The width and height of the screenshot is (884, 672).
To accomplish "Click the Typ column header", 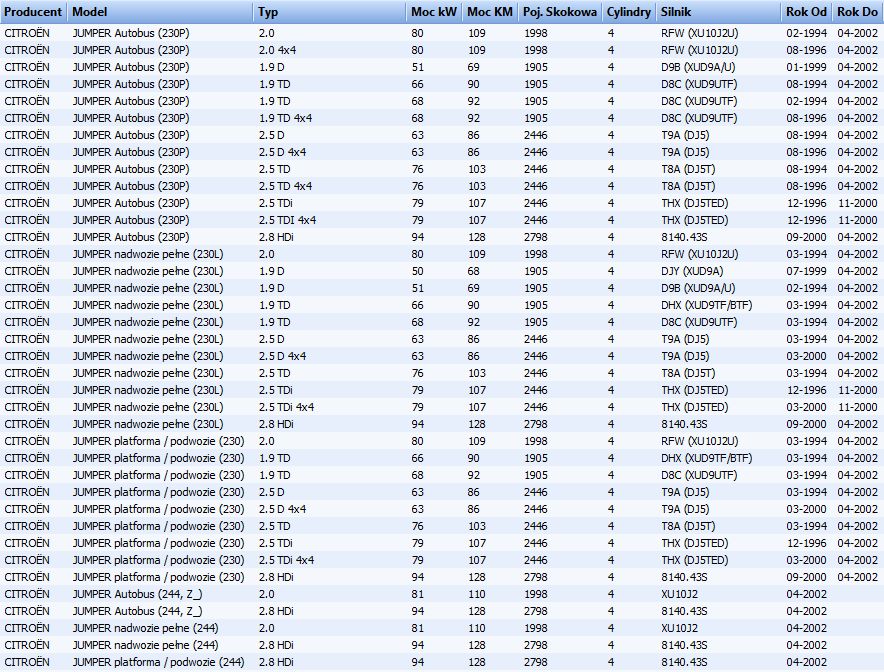I will tap(330, 12).
